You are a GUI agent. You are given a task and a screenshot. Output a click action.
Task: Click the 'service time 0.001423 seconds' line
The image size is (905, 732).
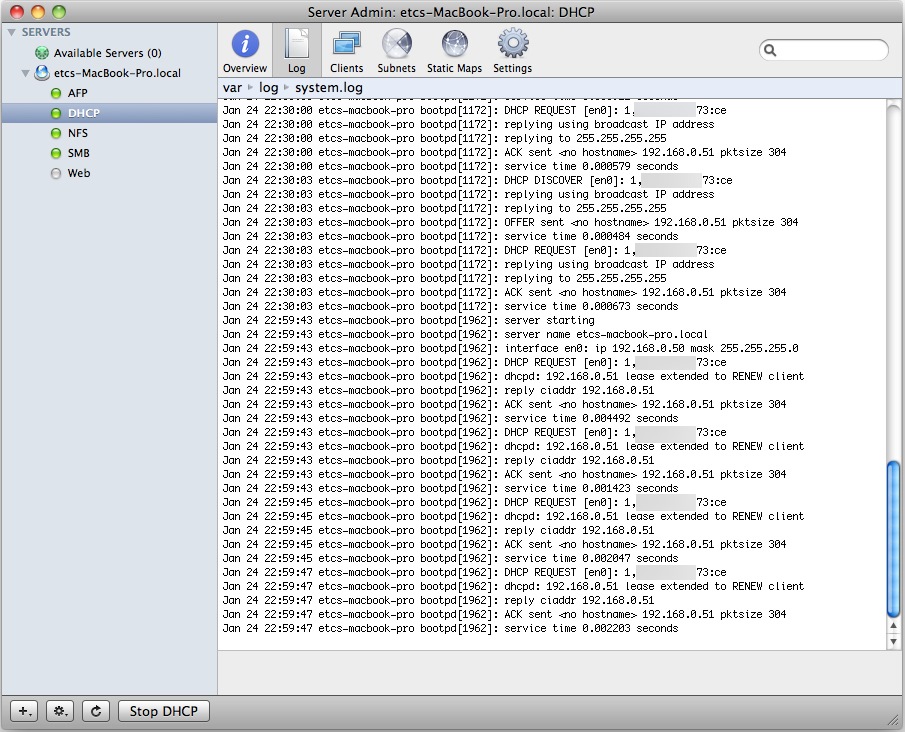pos(451,488)
